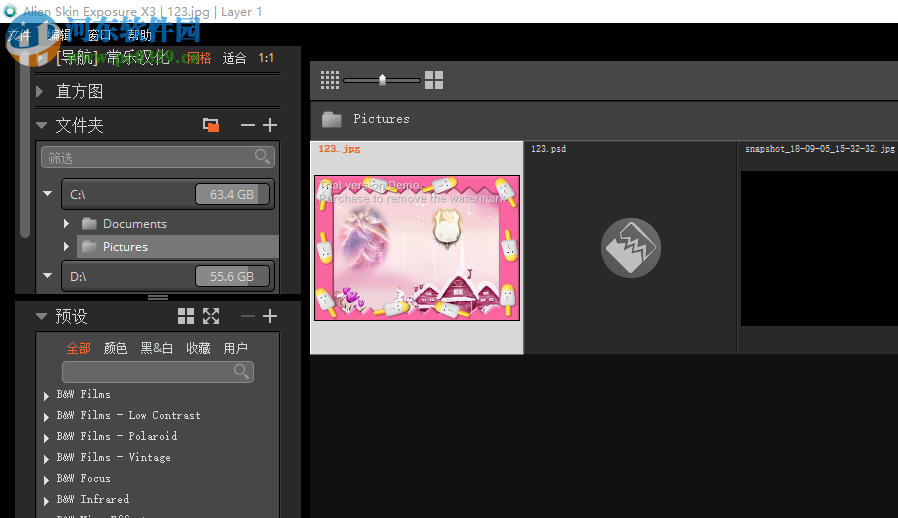Click the 1:1 zoom button
The height and width of the screenshot is (518, 898).
266,58
